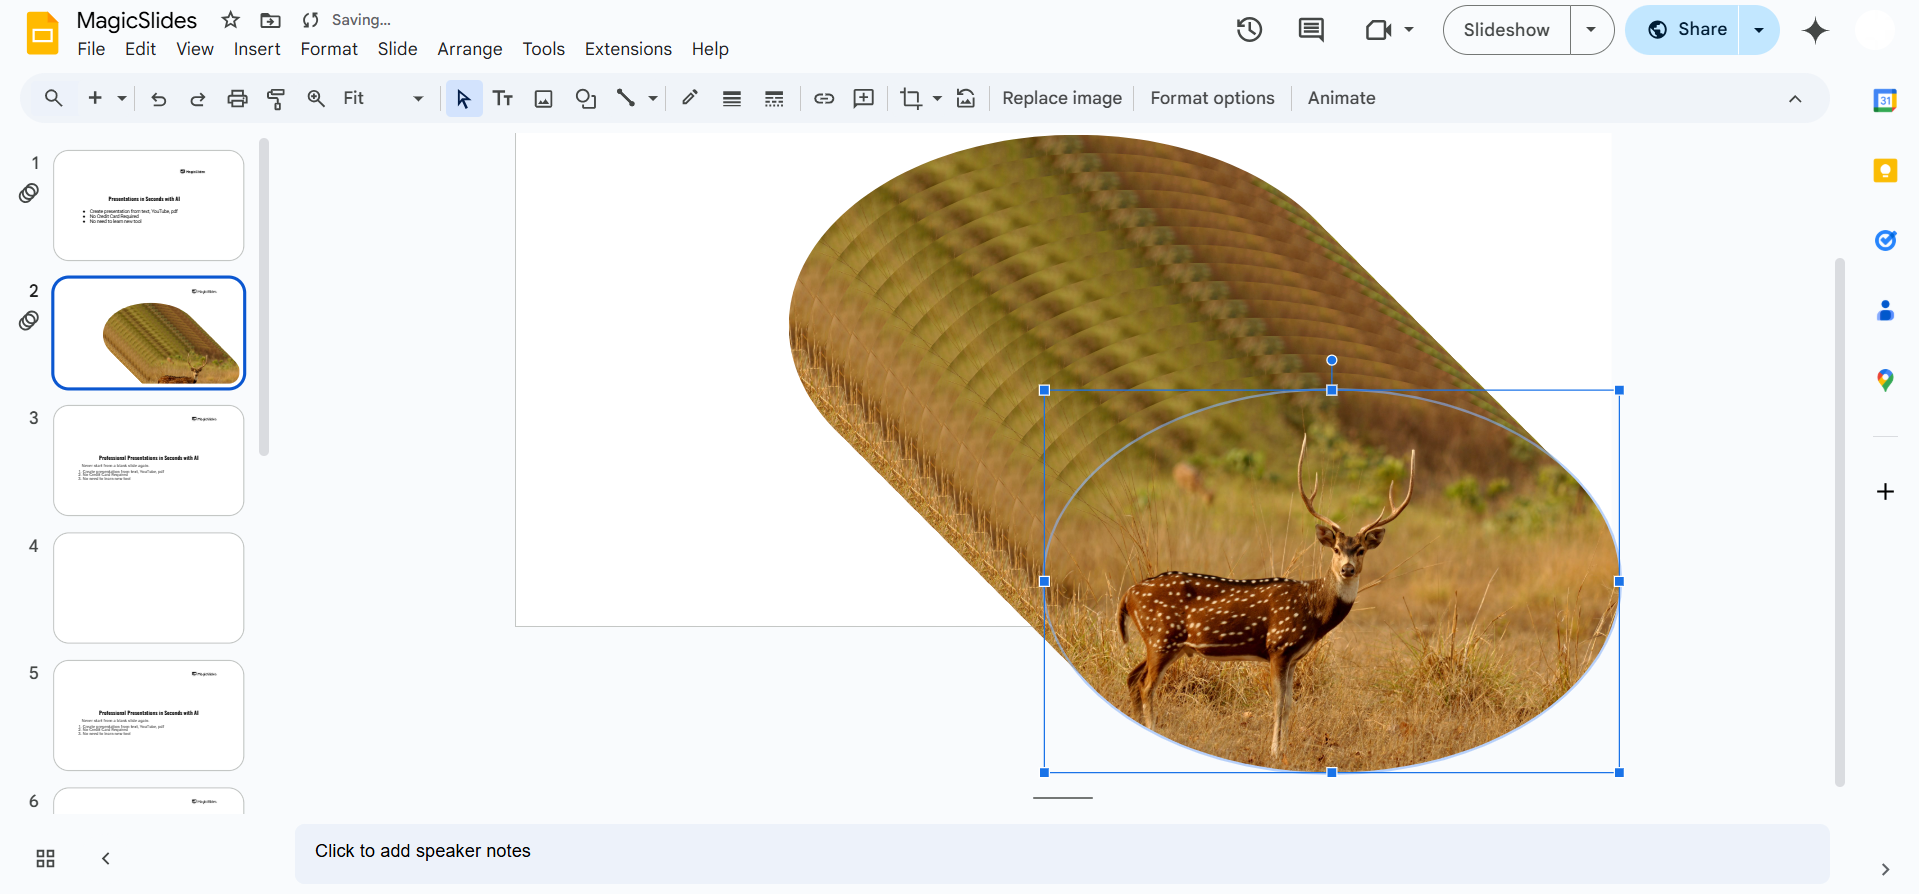Screen dimensions: 1919x894
Task: Click the Reset image icon
Action: [x=966, y=98]
